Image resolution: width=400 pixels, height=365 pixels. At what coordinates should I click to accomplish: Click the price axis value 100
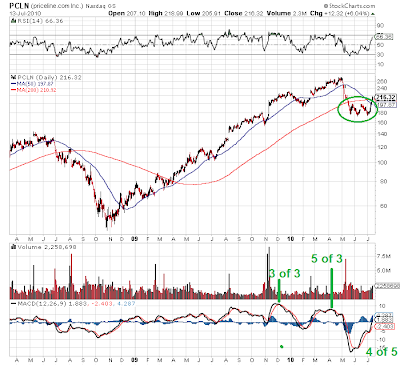point(382,163)
